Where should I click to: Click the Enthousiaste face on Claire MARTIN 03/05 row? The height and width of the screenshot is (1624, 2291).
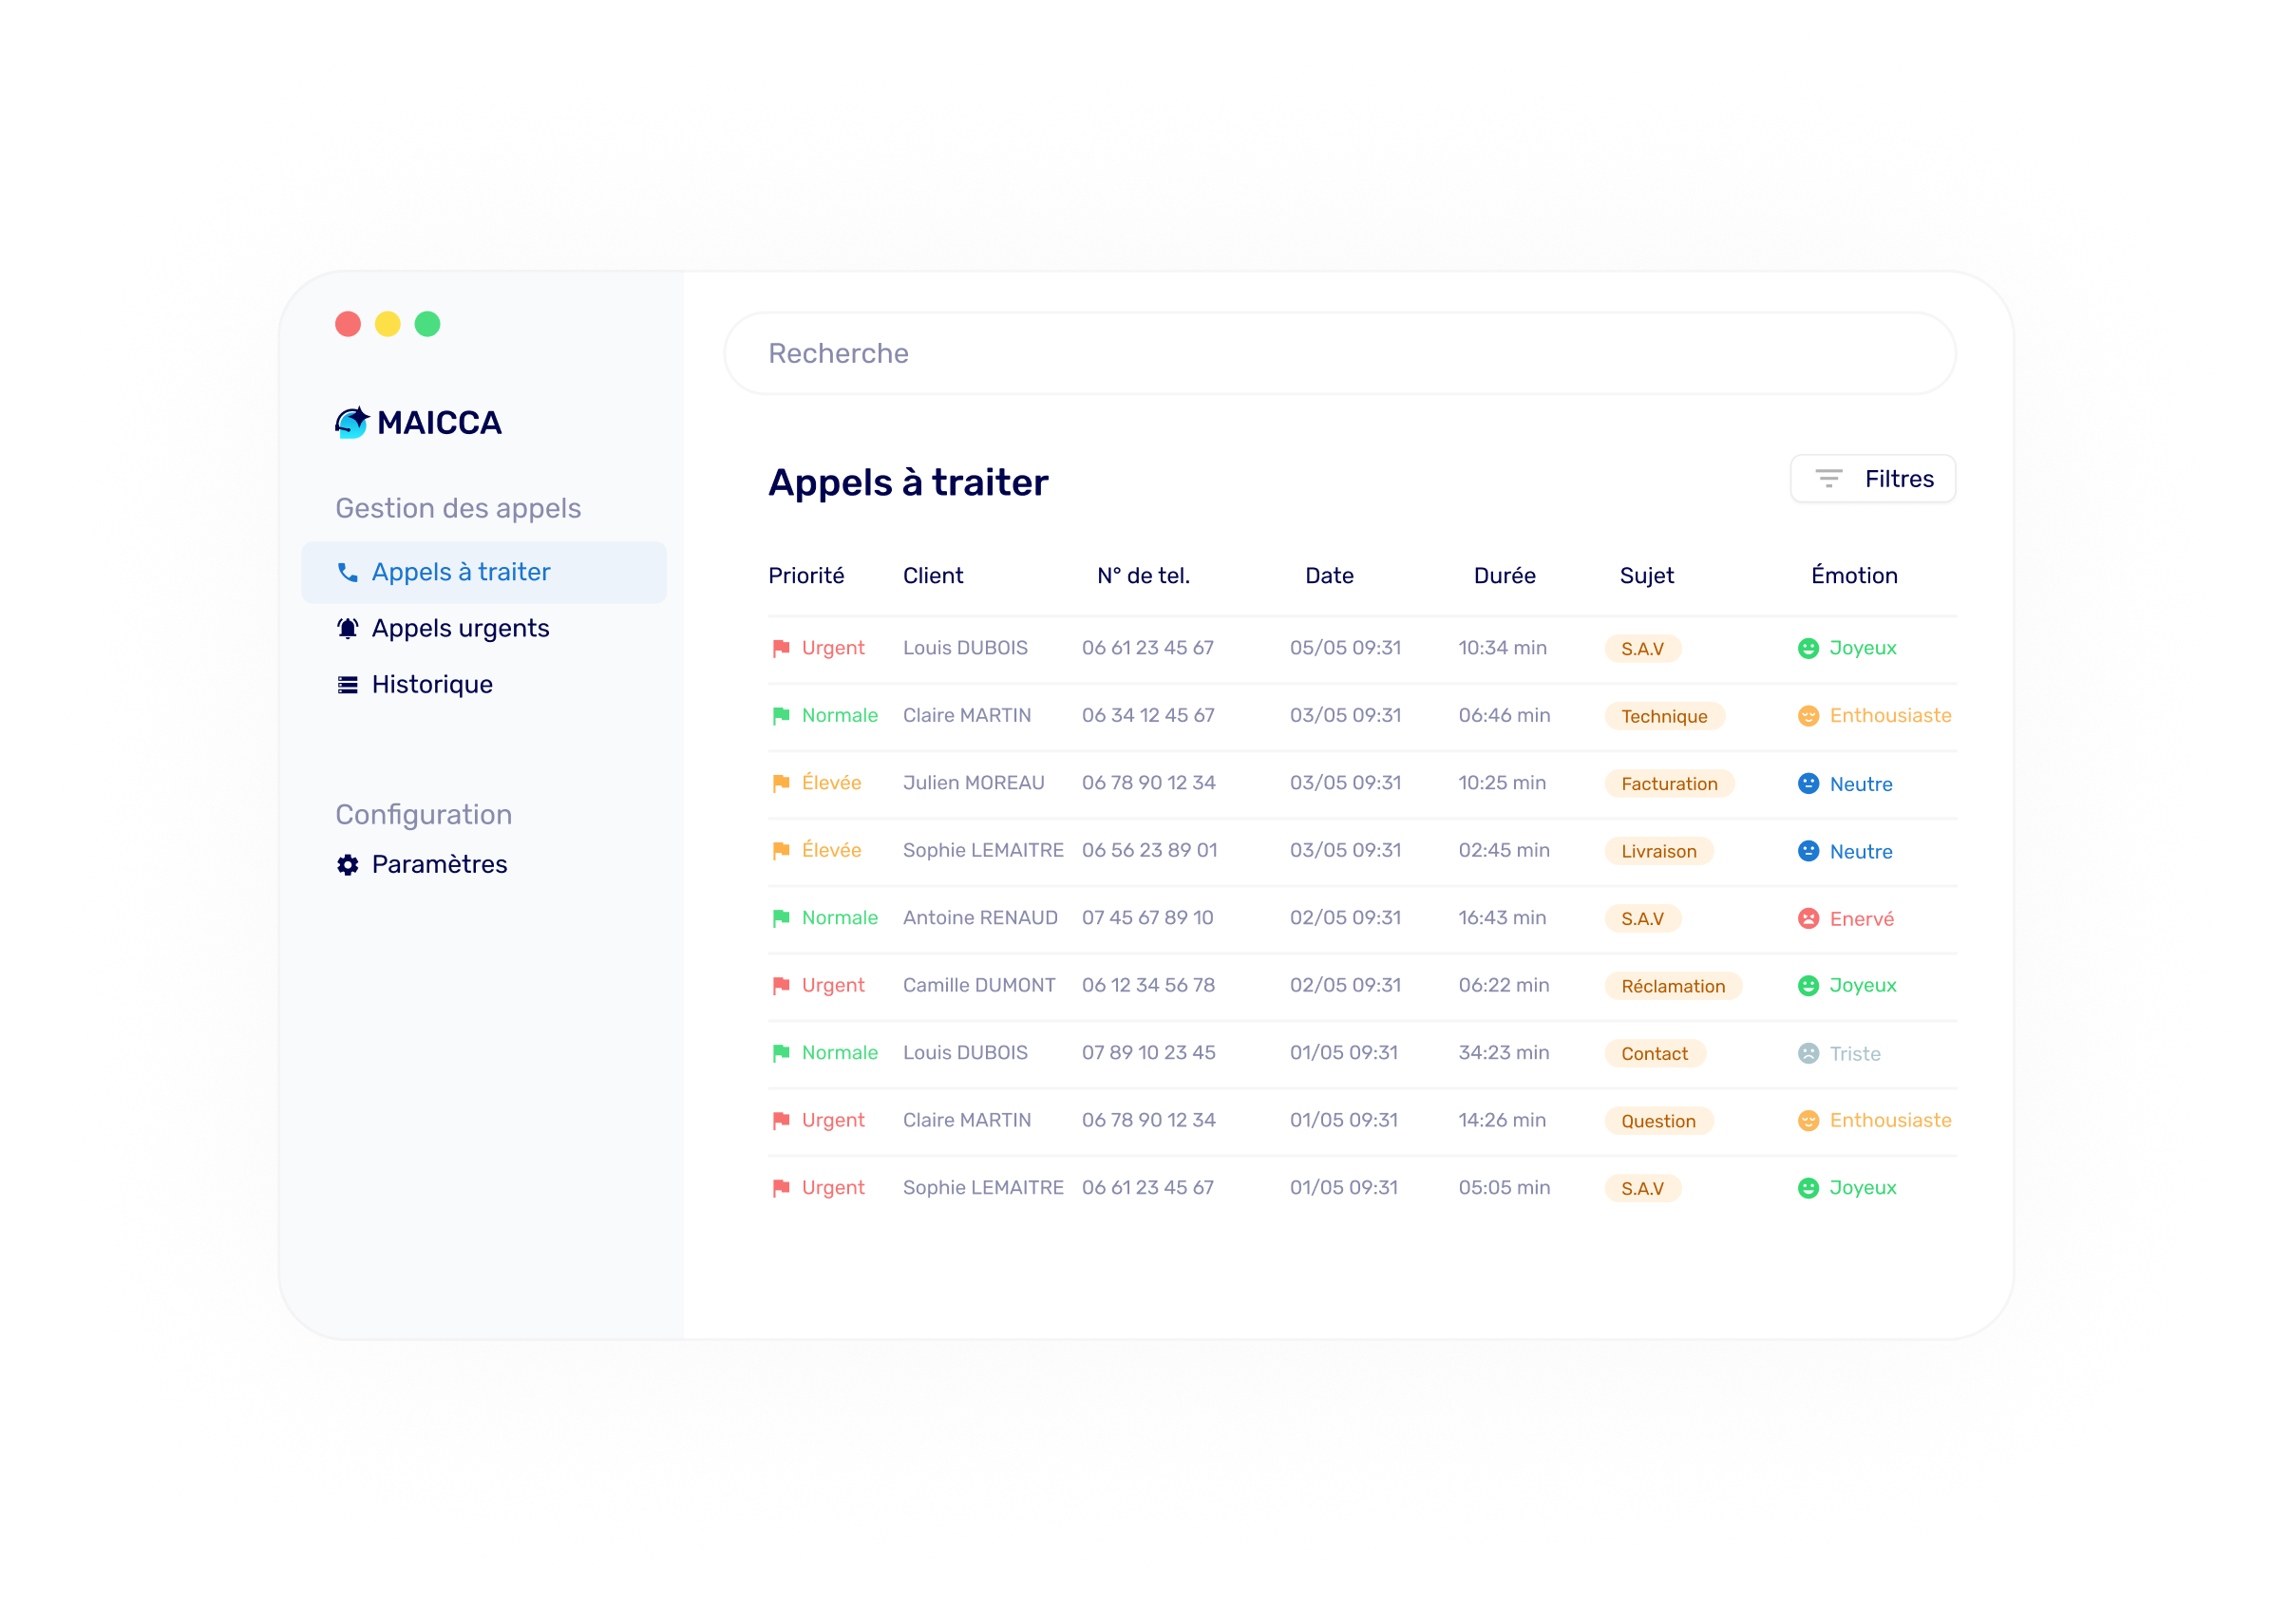(x=1808, y=716)
